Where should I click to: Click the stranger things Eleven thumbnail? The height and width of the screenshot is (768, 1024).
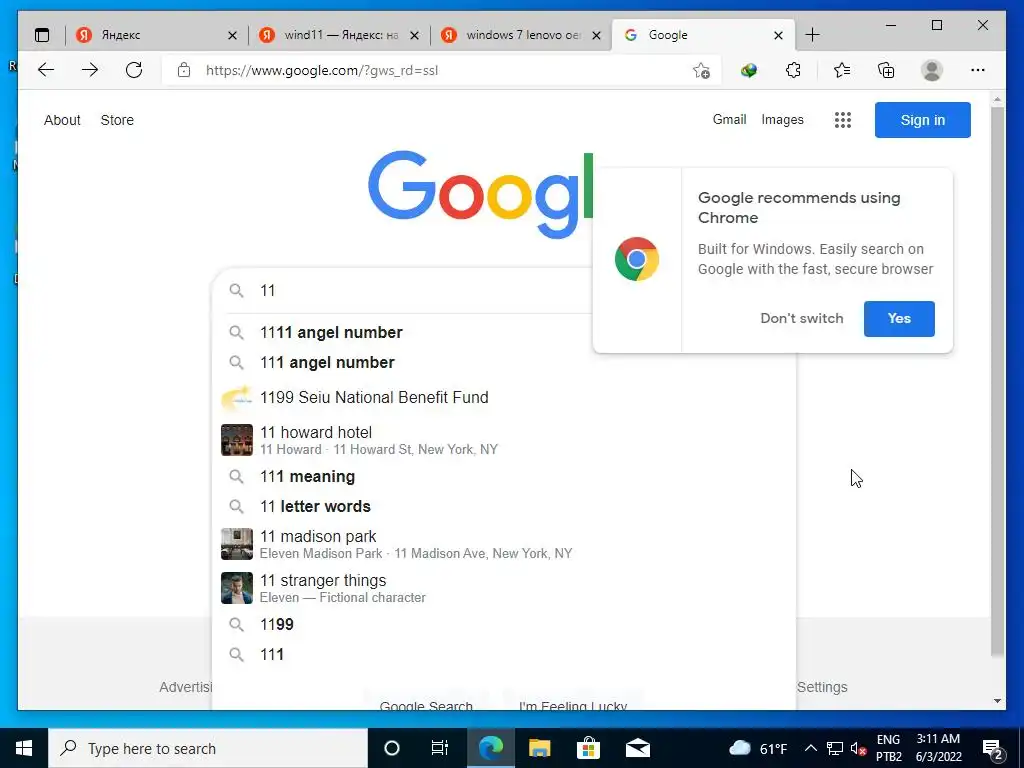click(x=236, y=588)
